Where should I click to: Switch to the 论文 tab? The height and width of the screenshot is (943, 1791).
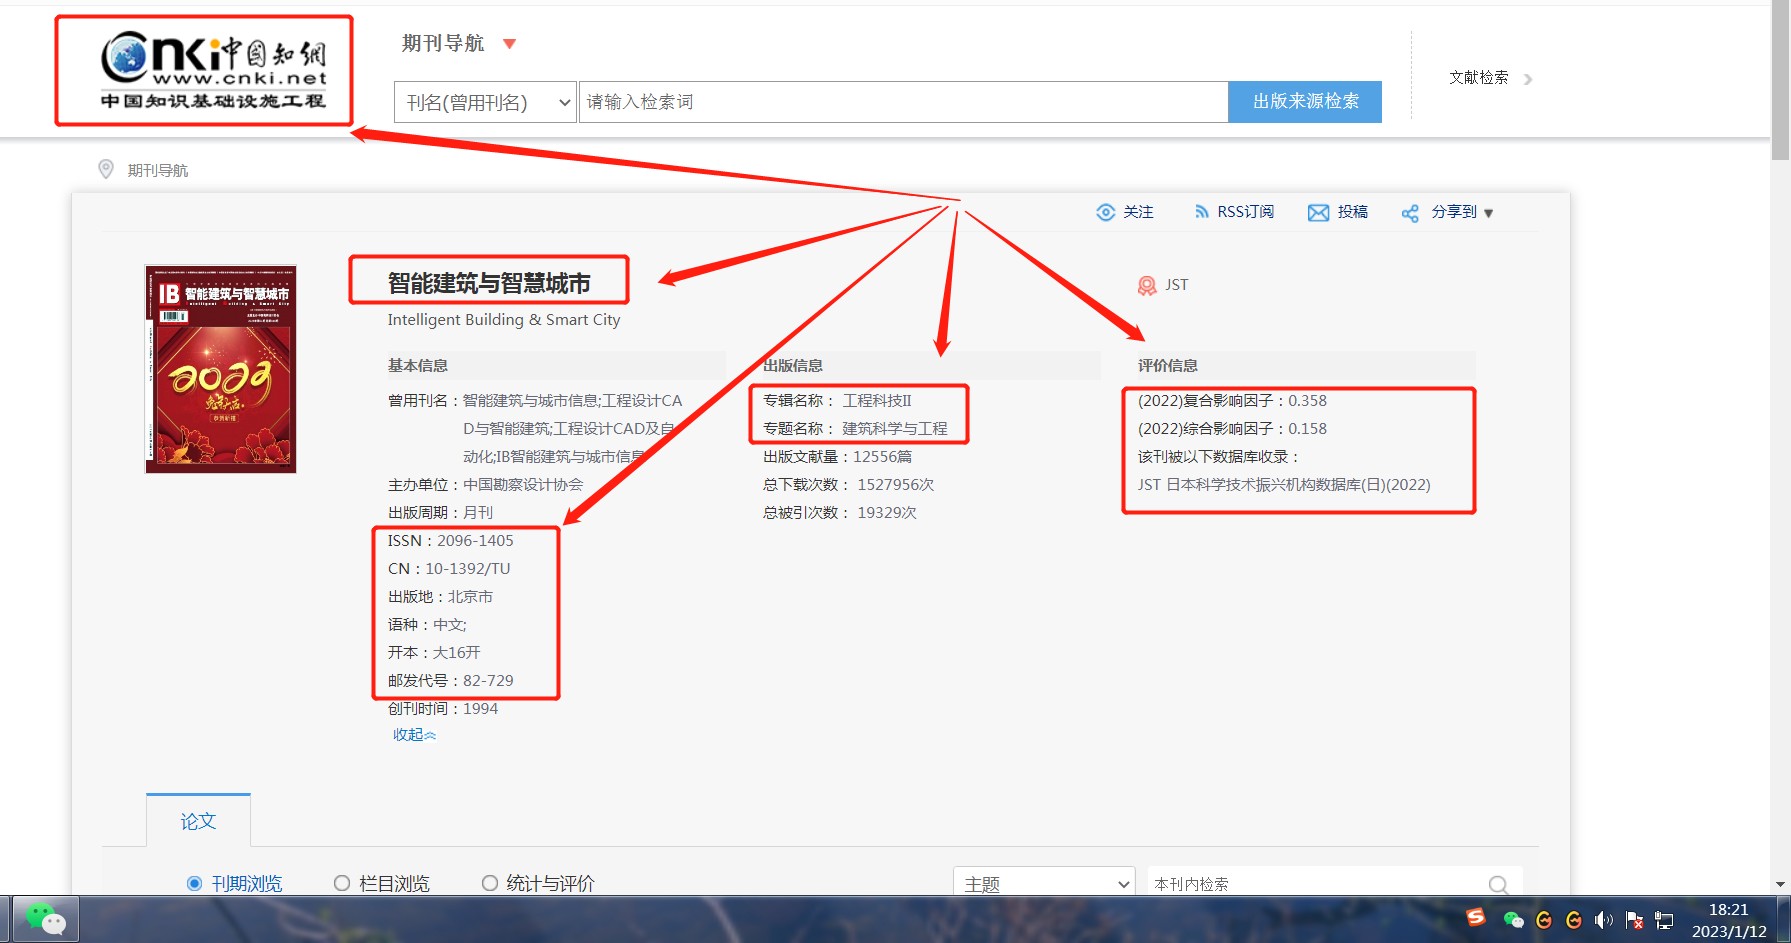coord(198,821)
